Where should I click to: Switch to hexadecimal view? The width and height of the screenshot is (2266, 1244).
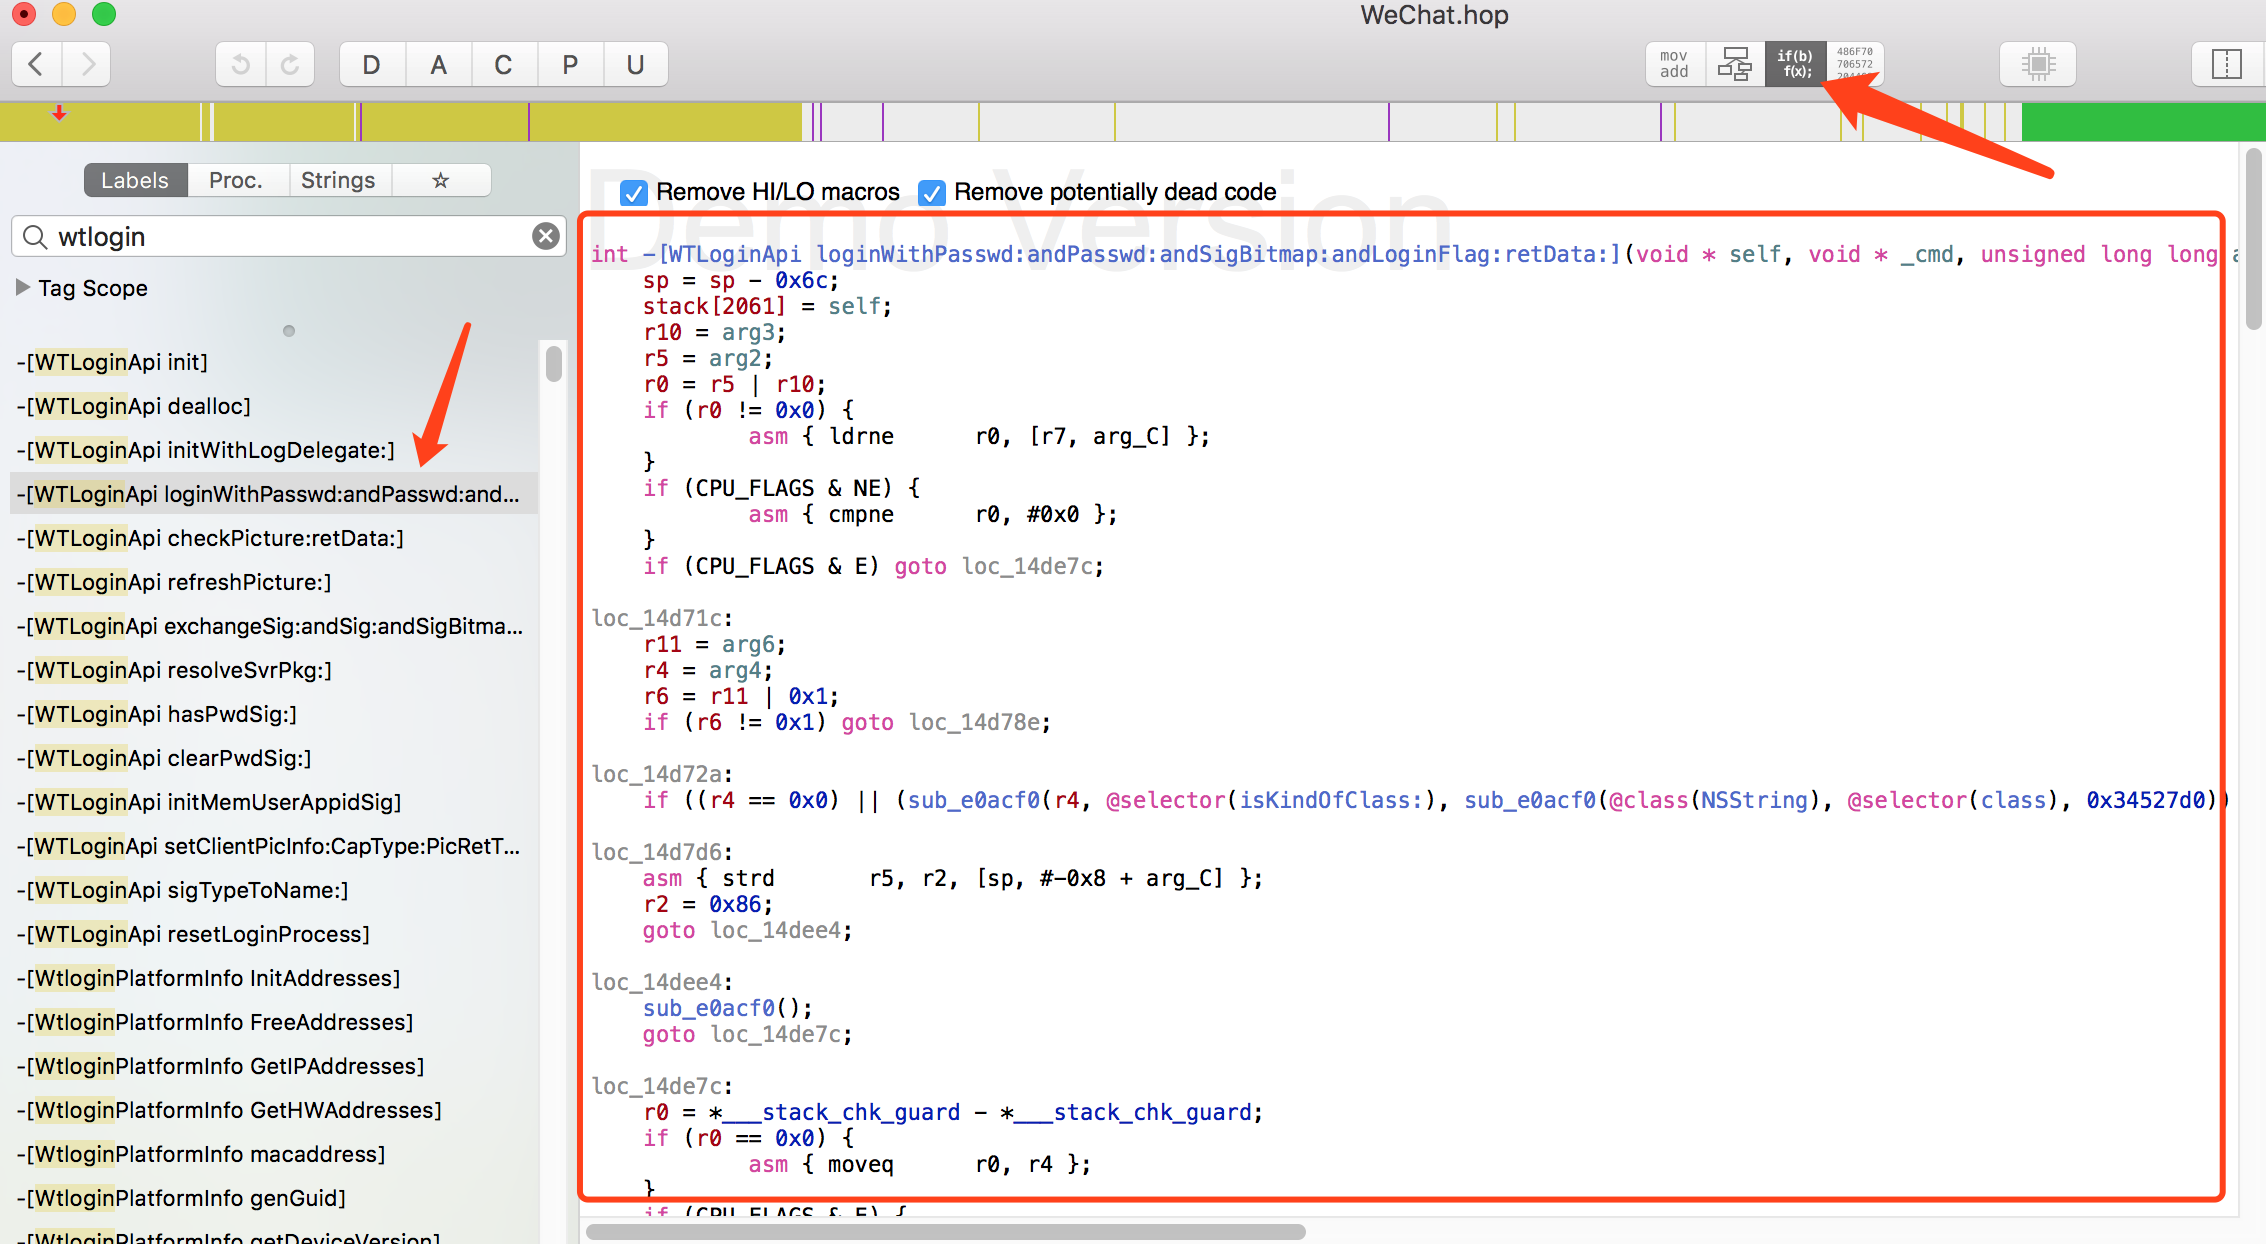[x=1855, y=64]
